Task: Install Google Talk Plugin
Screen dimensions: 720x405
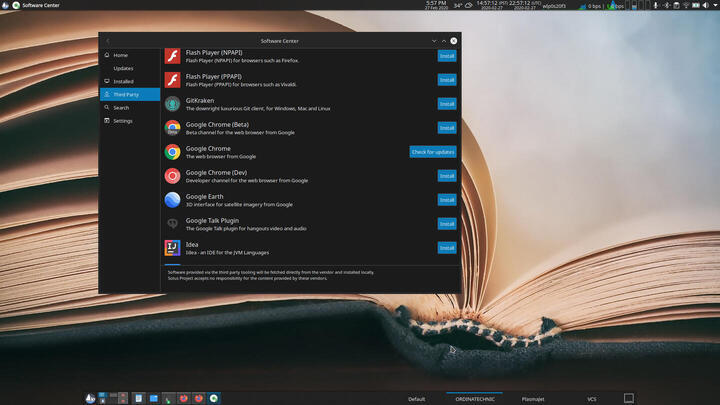Action: [447, 224]
